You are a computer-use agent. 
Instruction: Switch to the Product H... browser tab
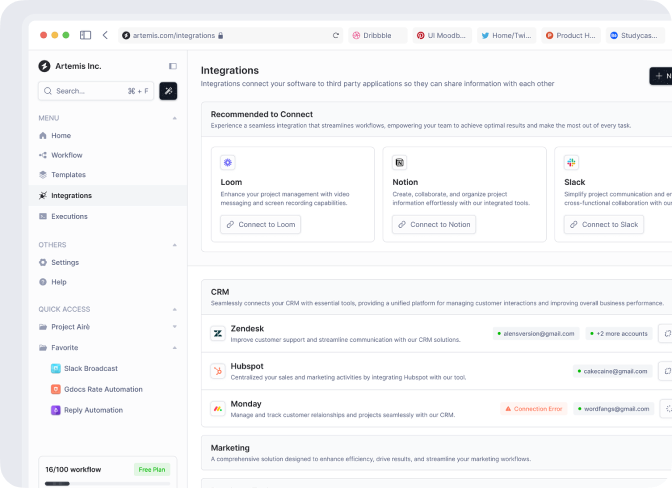[571, 35]
